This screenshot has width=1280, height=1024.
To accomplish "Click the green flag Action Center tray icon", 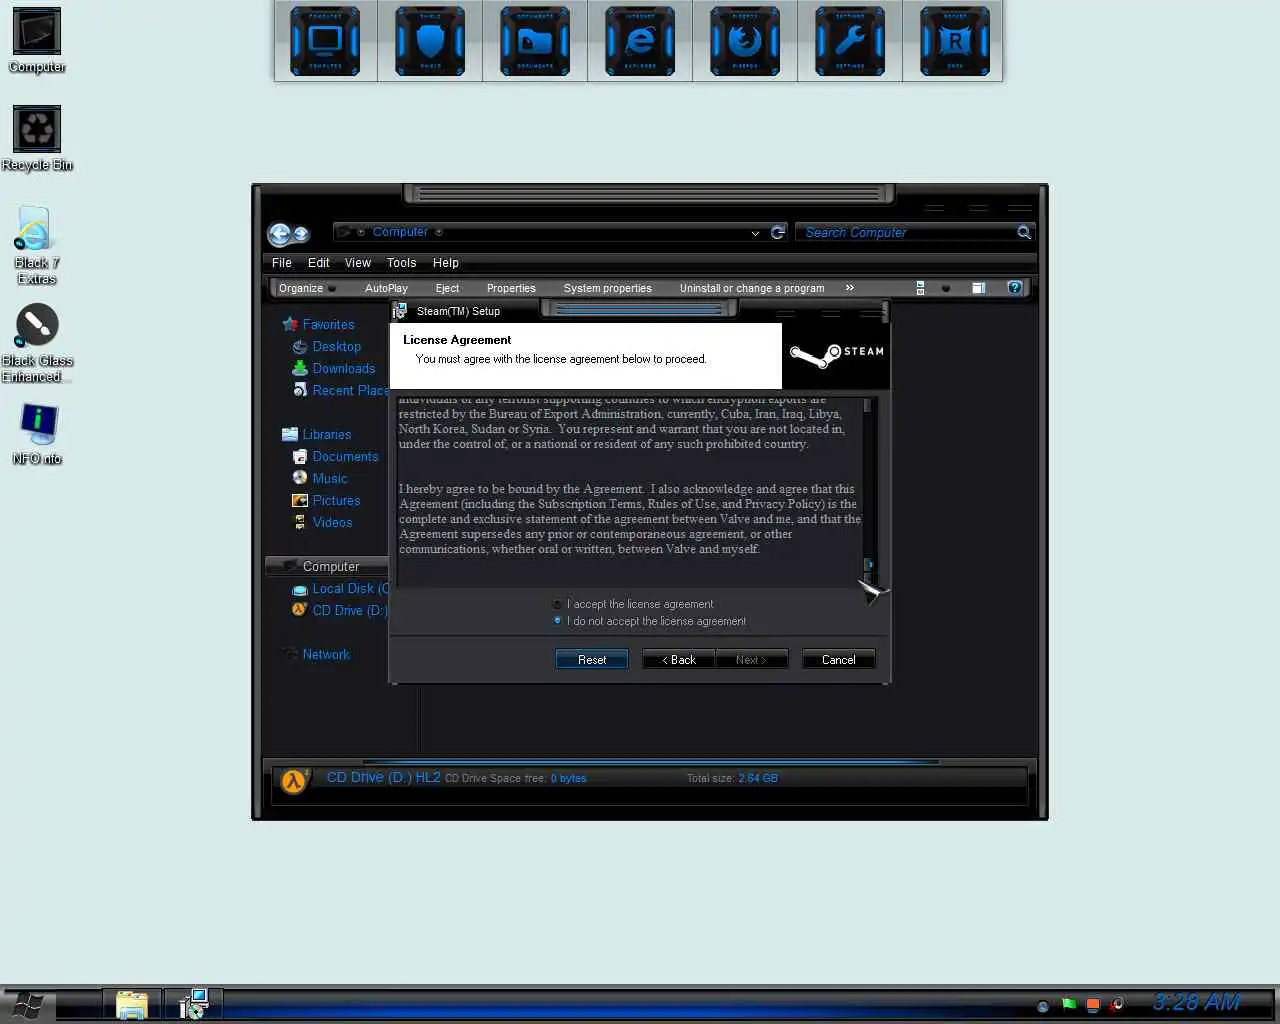I will click(1069, 1004).
